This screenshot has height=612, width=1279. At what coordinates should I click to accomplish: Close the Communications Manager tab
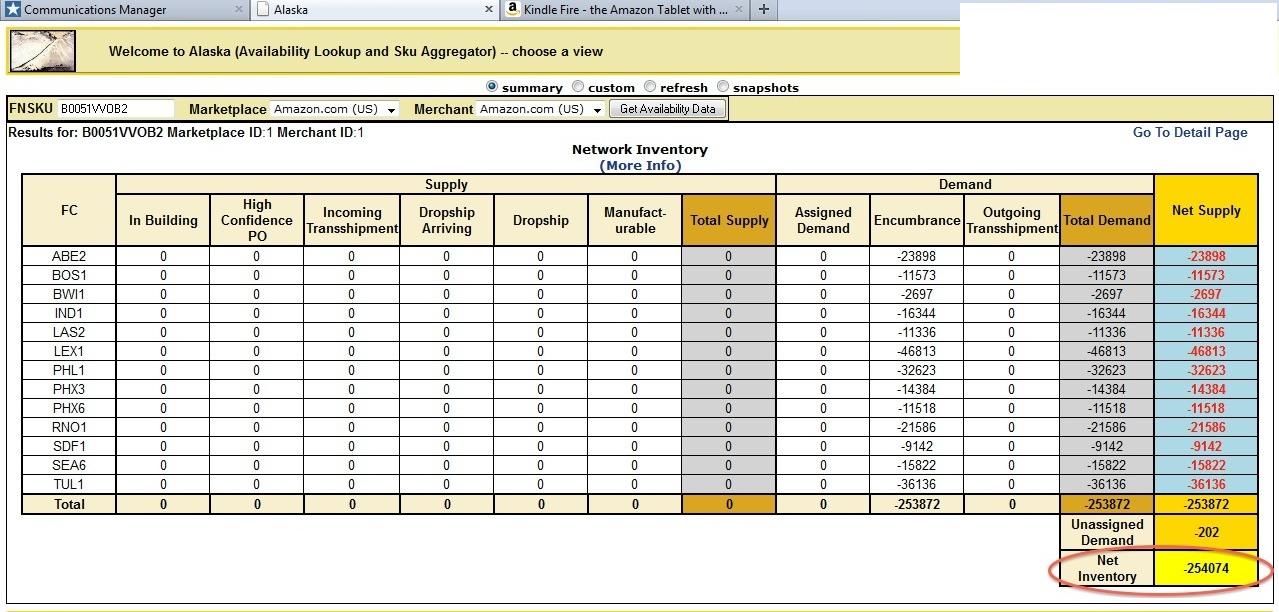[239, 10]
